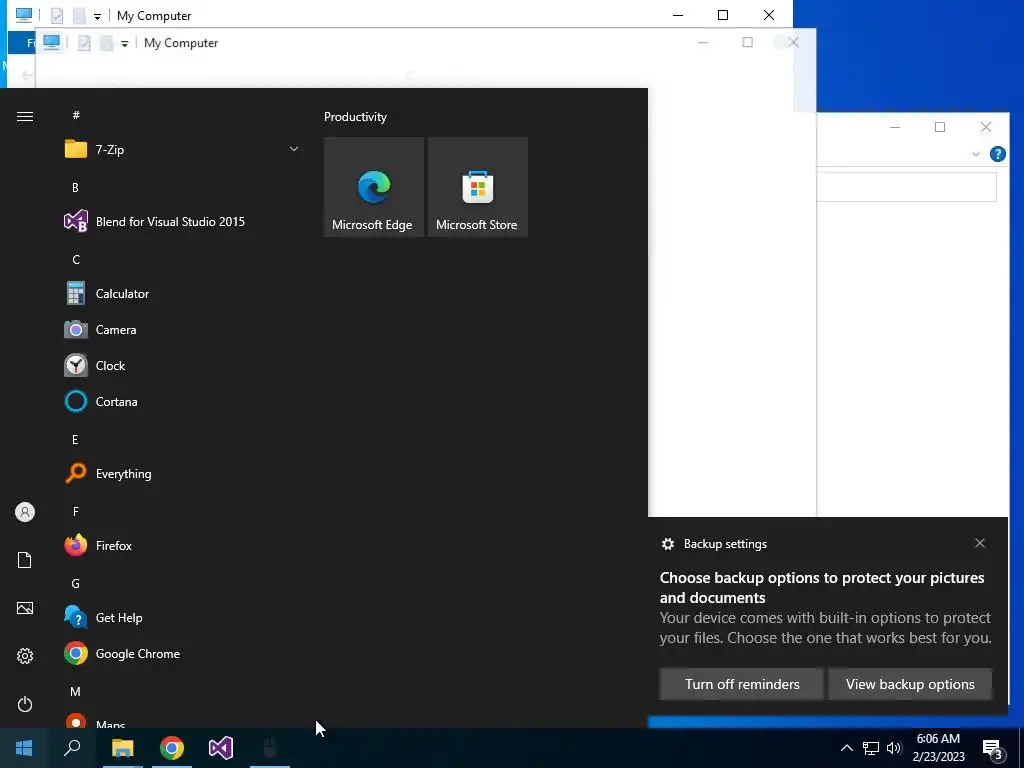Open File Explorer from the taskbar
Viewport: 1024px width, 768px height.
(x=122, y=748)
